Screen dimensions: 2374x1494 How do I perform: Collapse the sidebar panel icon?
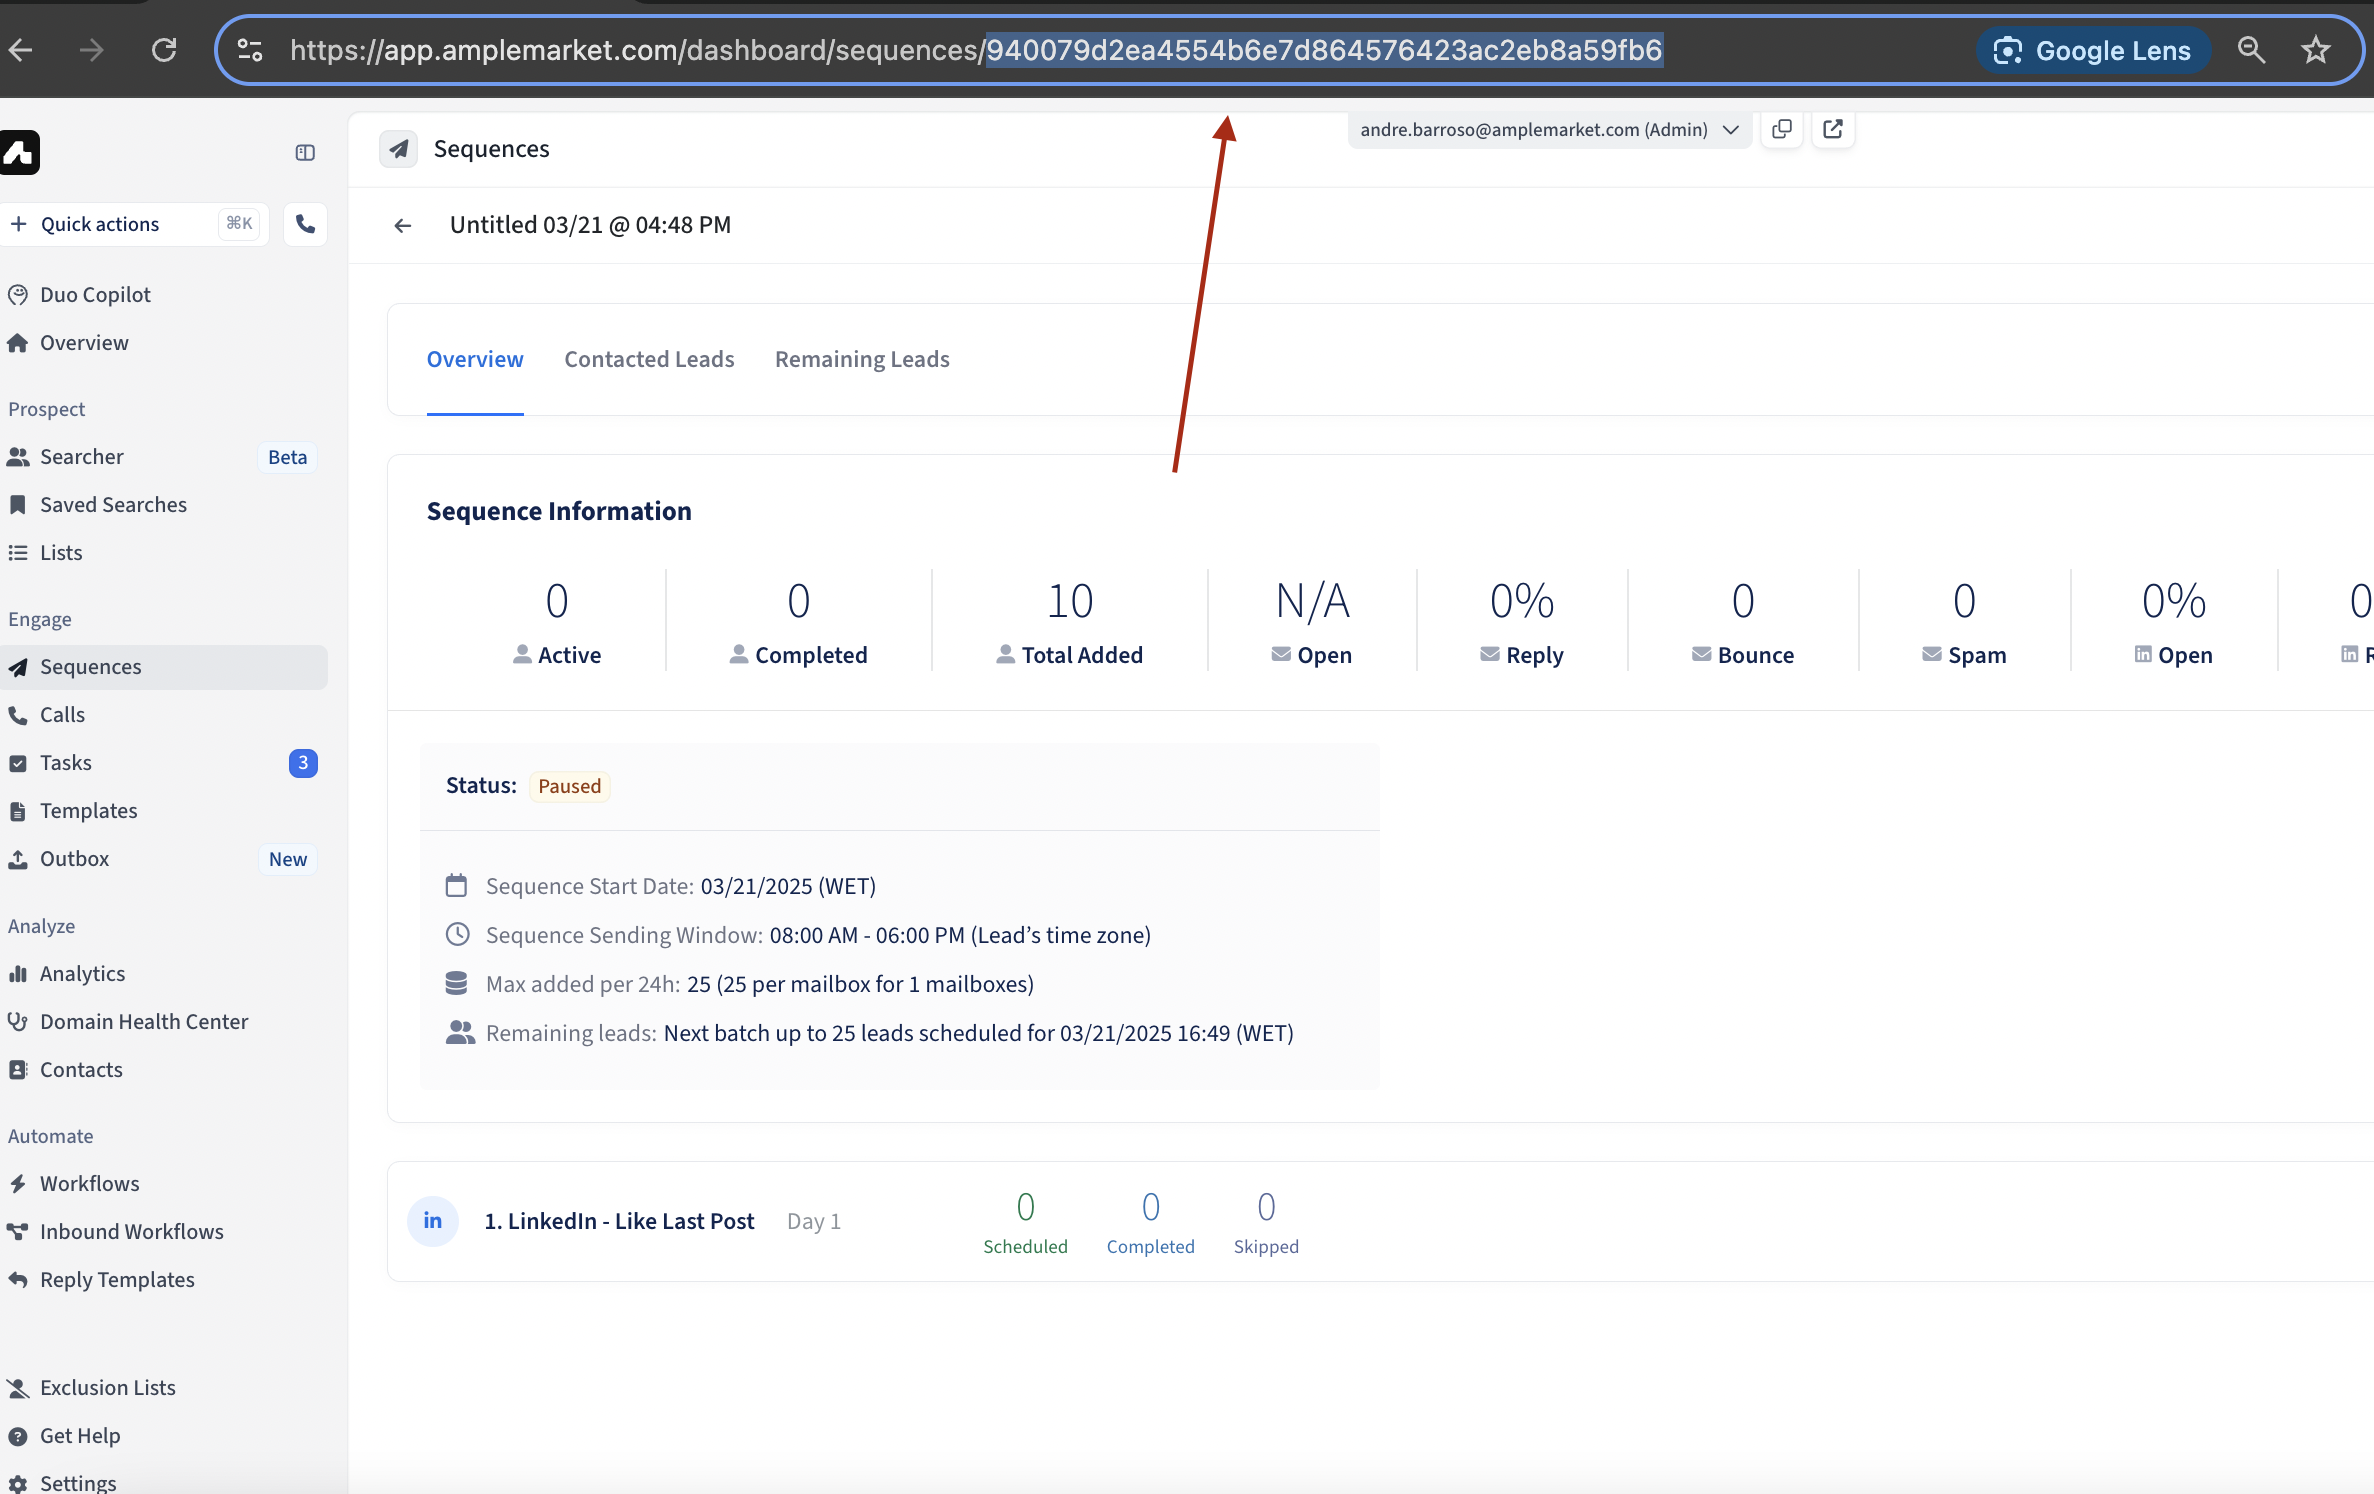[x=305, y=153]
